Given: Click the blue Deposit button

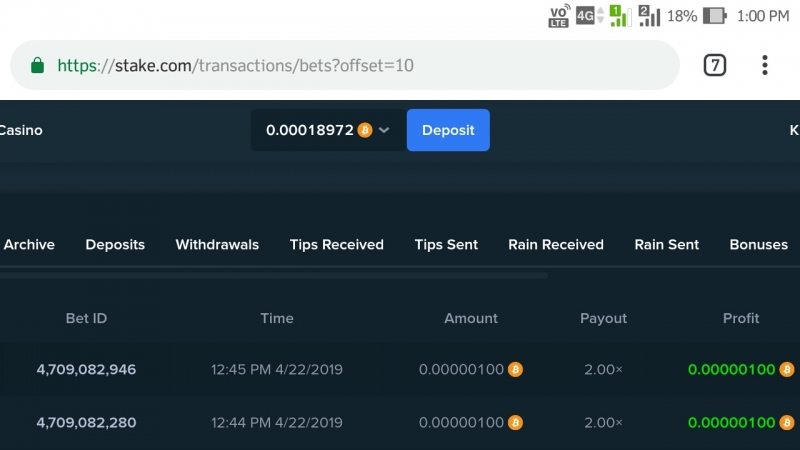Looking at the screenshot, I should (448, 130).
